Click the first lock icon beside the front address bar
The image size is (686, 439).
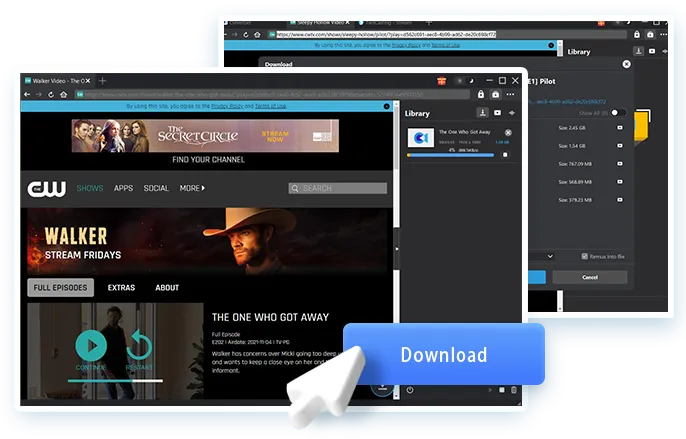coord(481,94)
